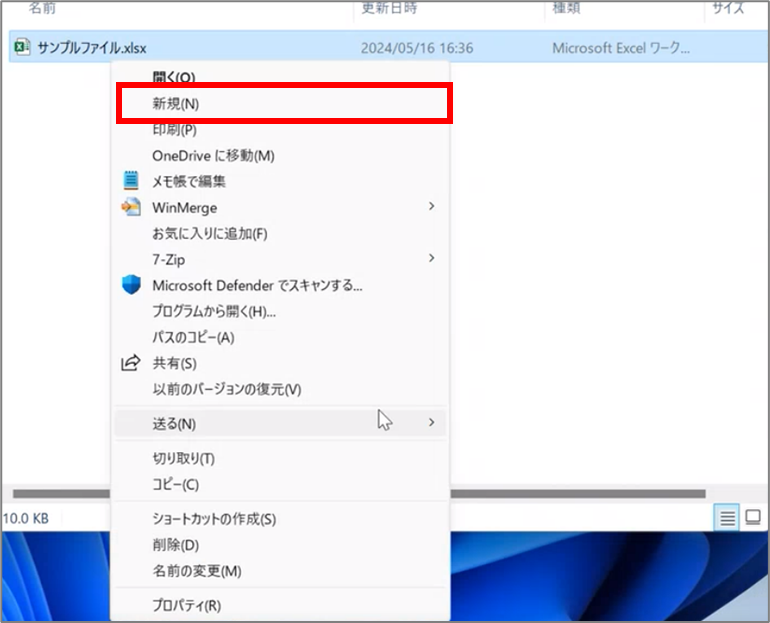This screenshot has width=770, height=623.
Task: Click the Excel icon of サンプルファイル.xlsx
Action: 22,47
